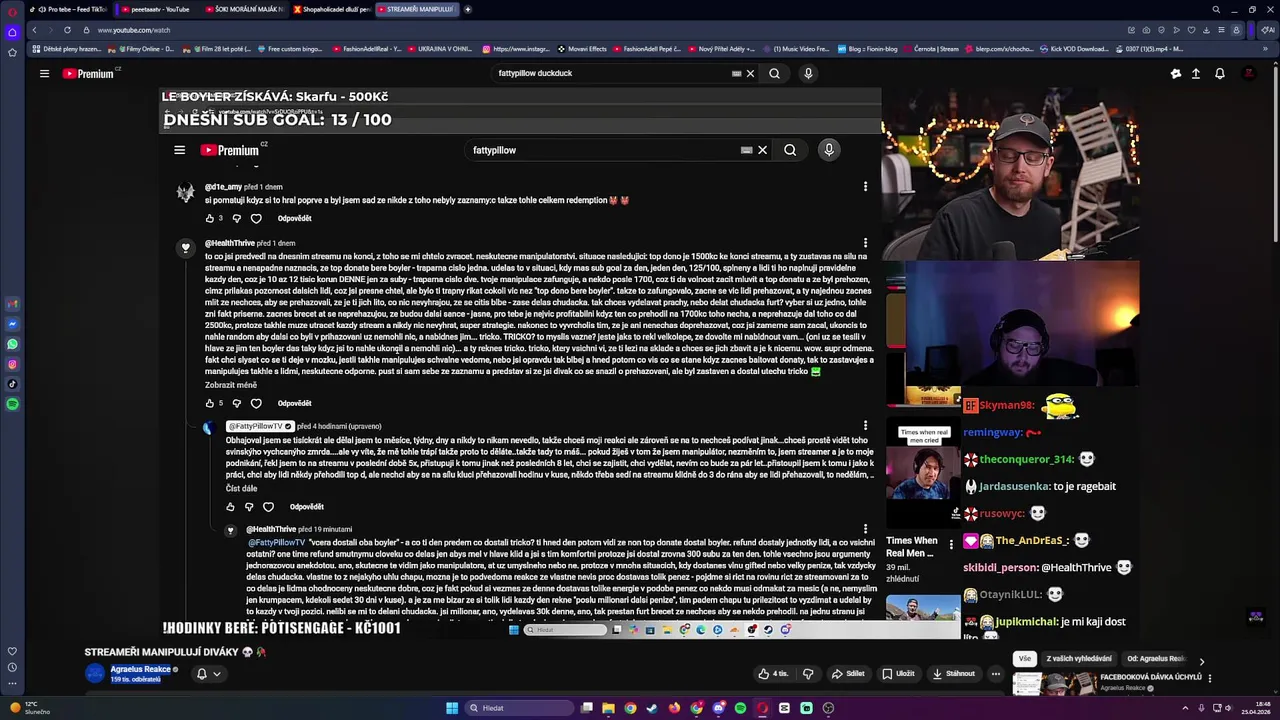Show more filter chips with right chevron
The image size is (1280, 720).
point(1202,661)
